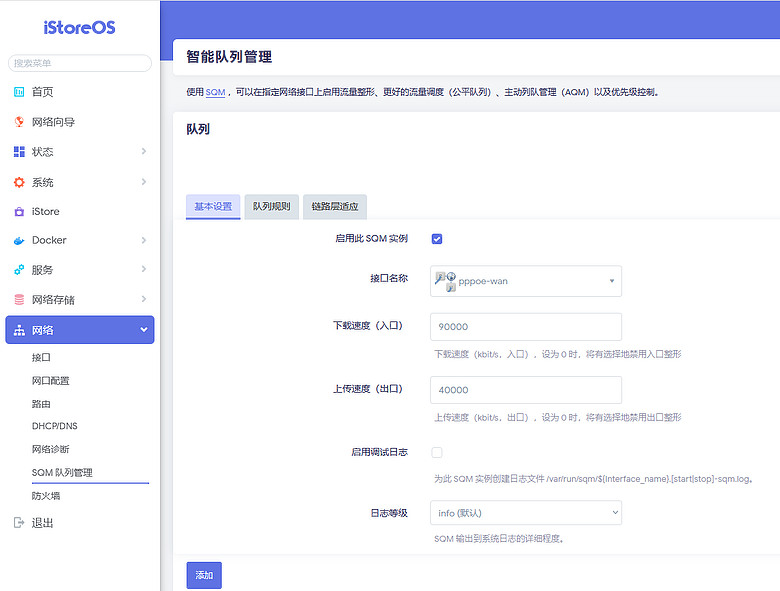Open the DHCP/DNS submenu item
The width and height of the screenshot is (780, 591).
(55, 426)
